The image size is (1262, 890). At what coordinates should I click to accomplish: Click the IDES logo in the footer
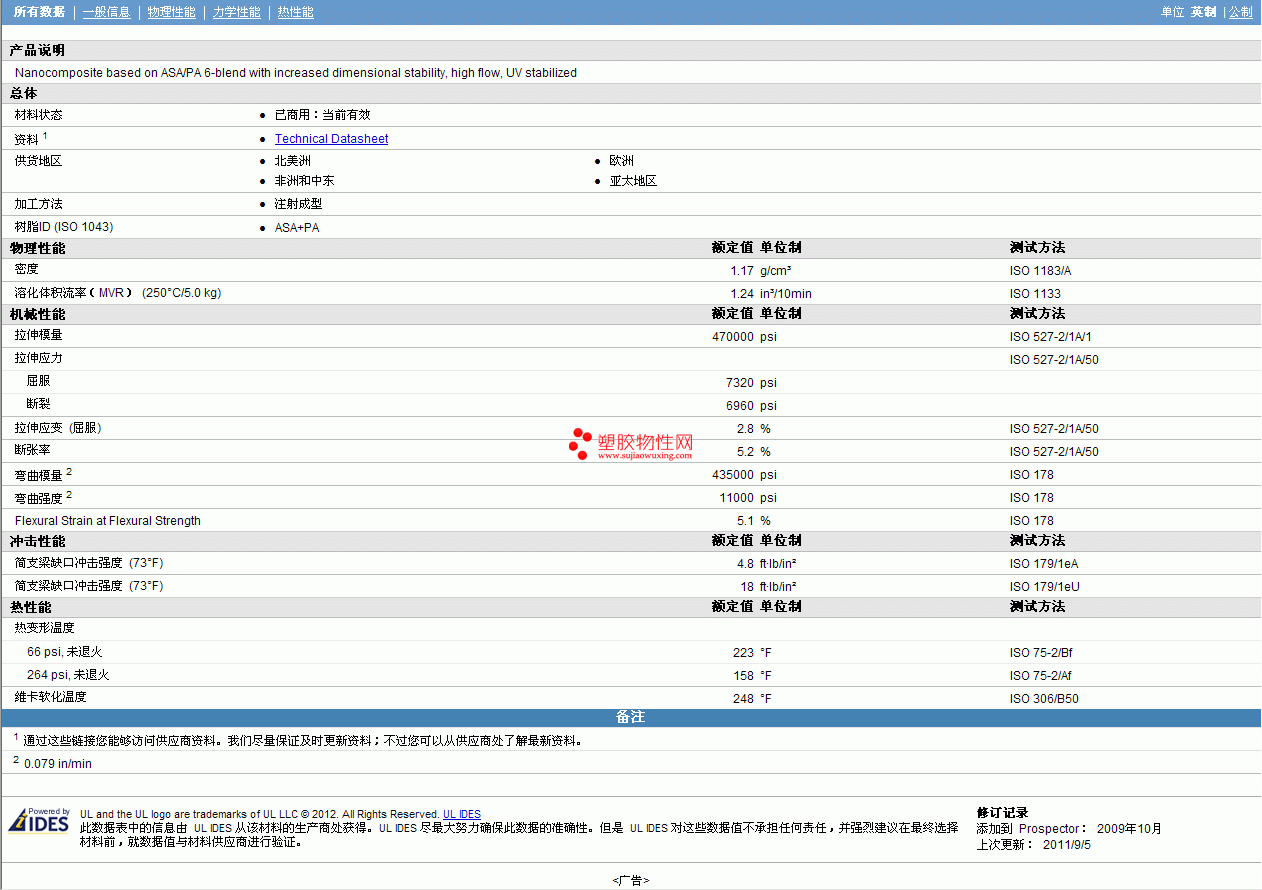[39, 820]
